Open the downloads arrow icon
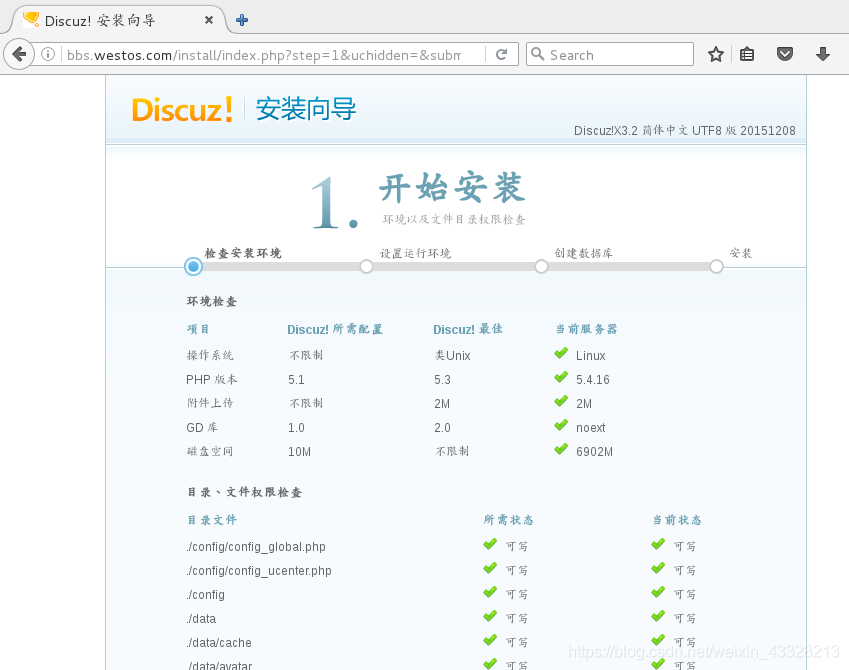The height and width of the screenshot is (670, 849). pyautogui.click(x=823, y=54)
